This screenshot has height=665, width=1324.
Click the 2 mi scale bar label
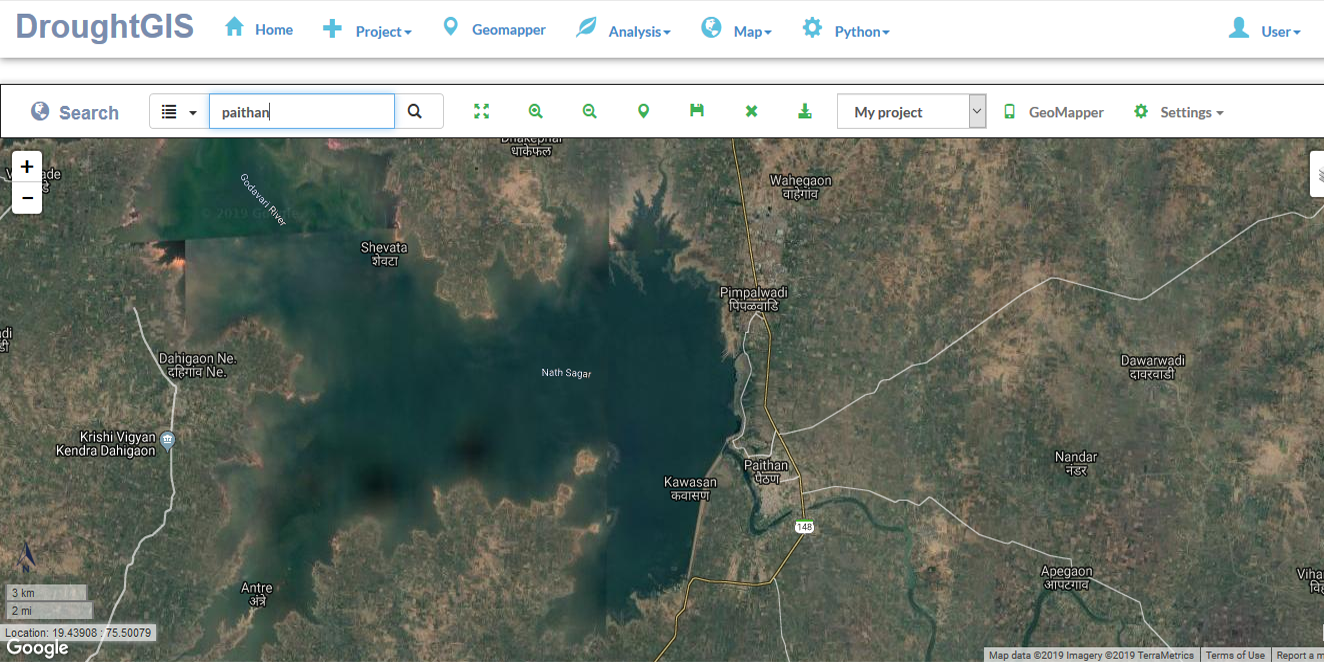(49, 610)
